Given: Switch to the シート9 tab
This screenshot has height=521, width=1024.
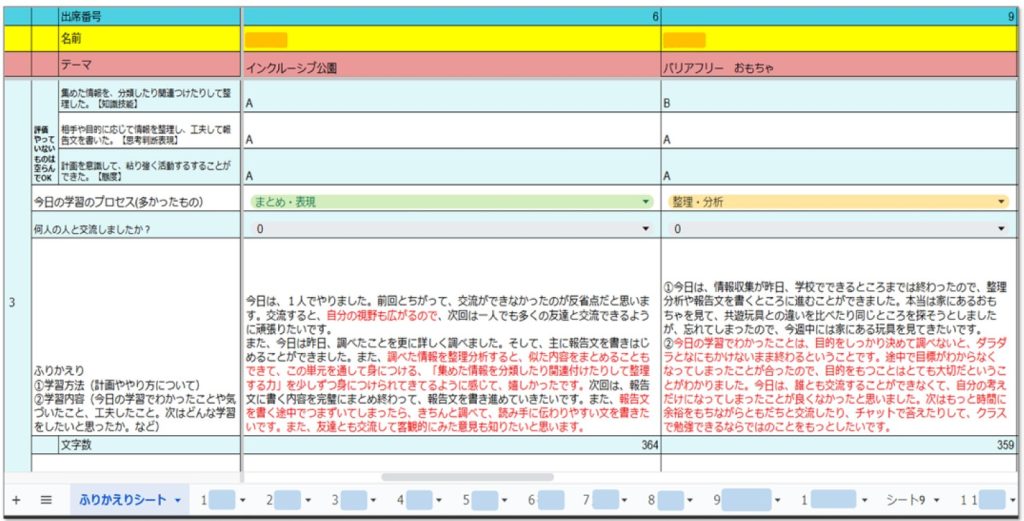Looking at the screenshot, I should 905,500.
